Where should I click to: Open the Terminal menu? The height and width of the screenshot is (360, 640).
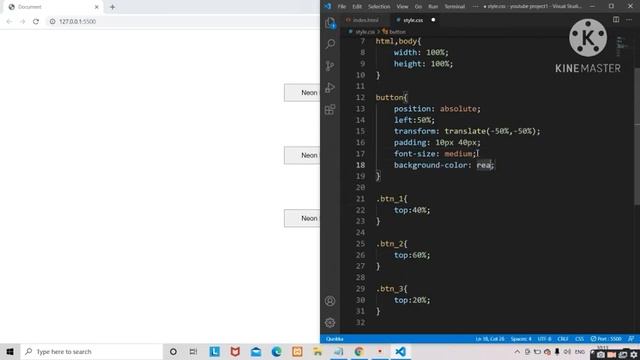coord(455,7)
